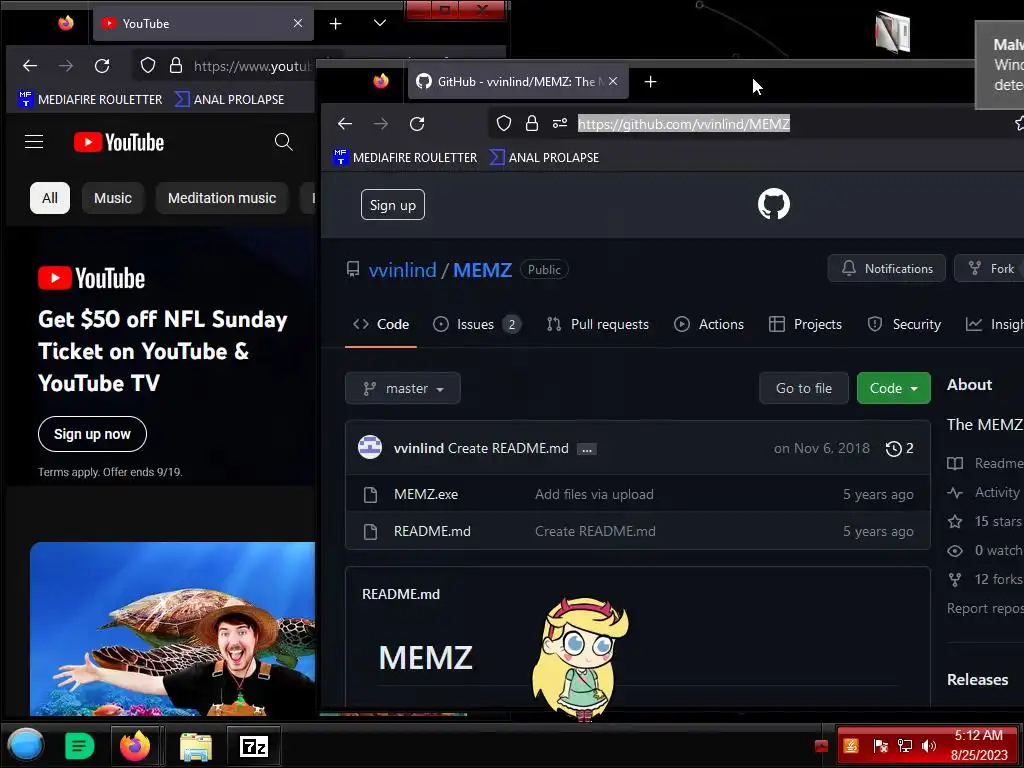Open shield tracking protection in GitHub window

[x=504, y=123]
